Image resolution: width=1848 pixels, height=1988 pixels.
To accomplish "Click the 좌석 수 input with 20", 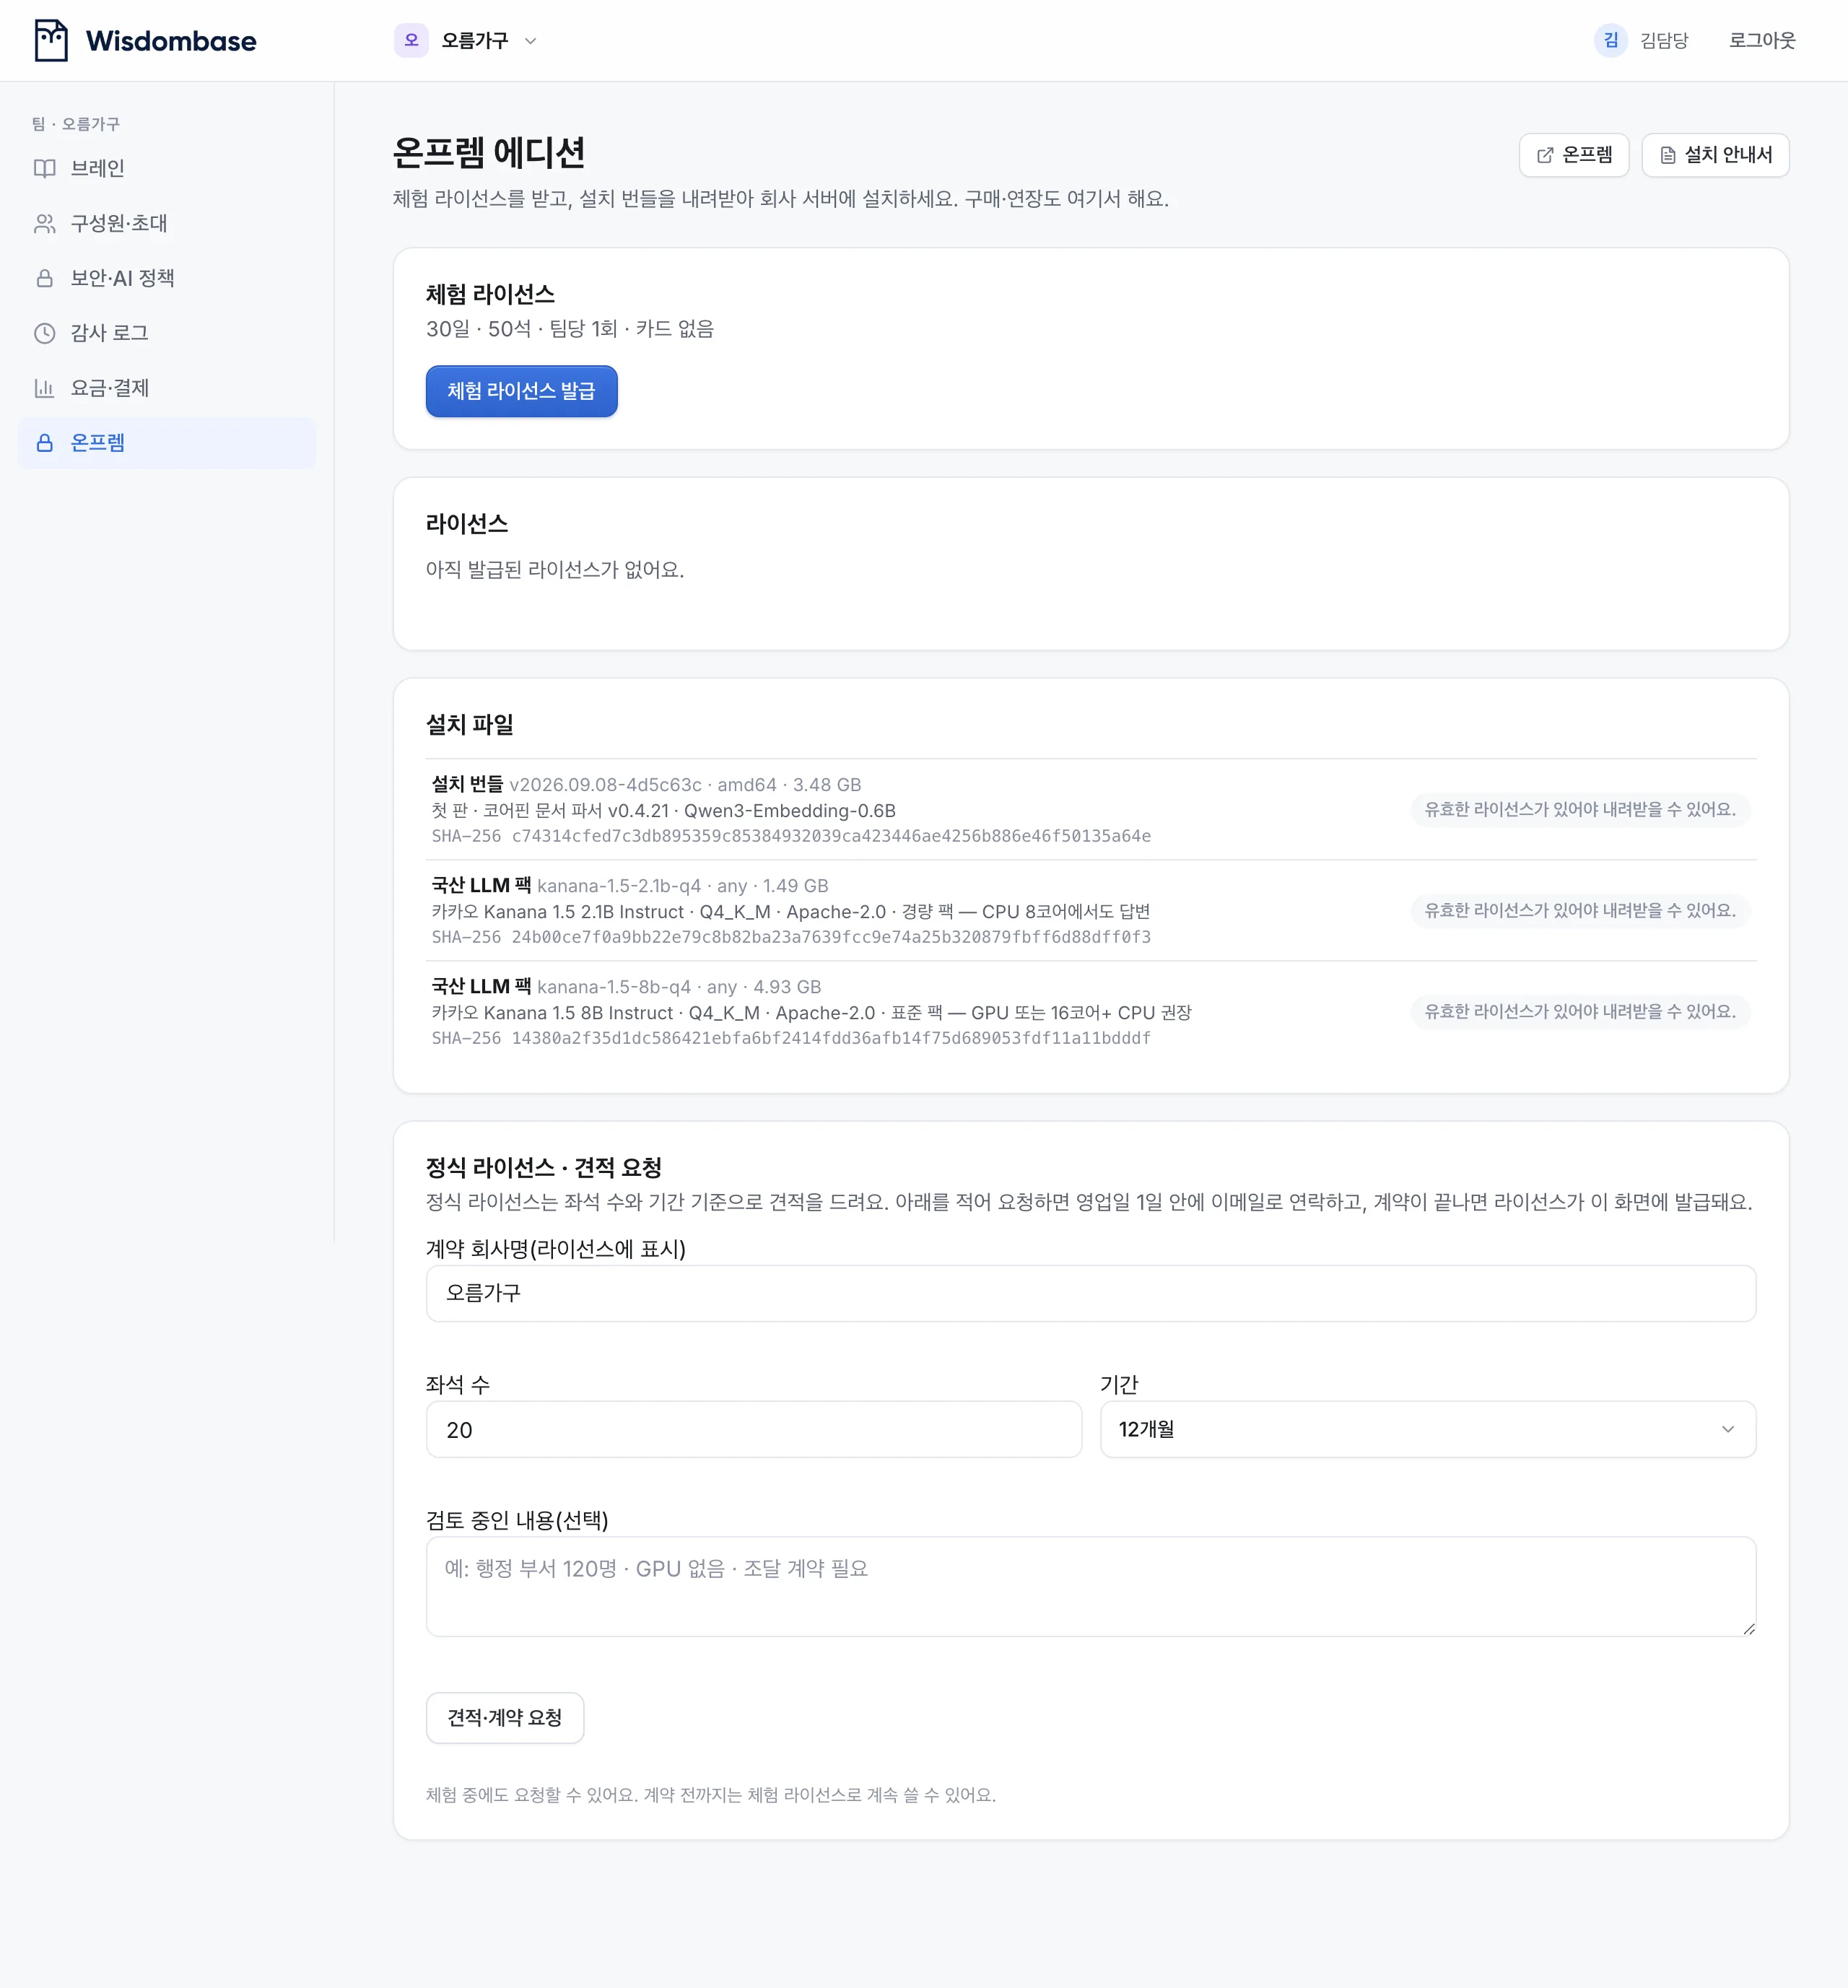I will pyautogui.click(x=753, y=1430).
